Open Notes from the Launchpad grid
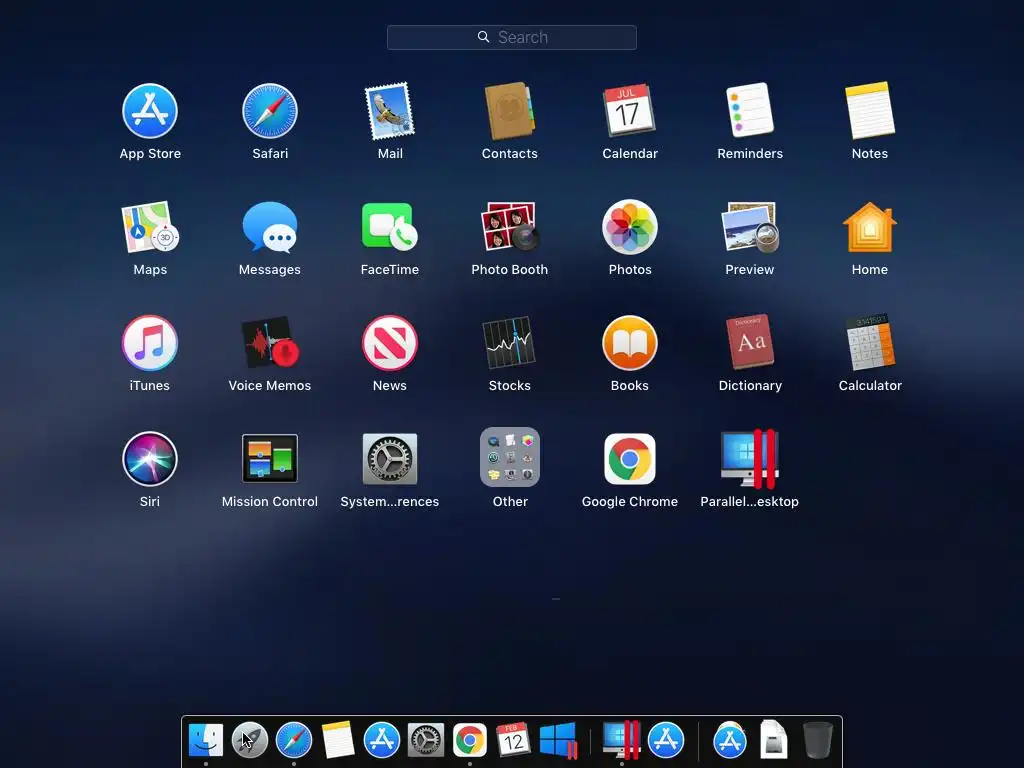Screen dimensions: 1024x768 [870, 110]
